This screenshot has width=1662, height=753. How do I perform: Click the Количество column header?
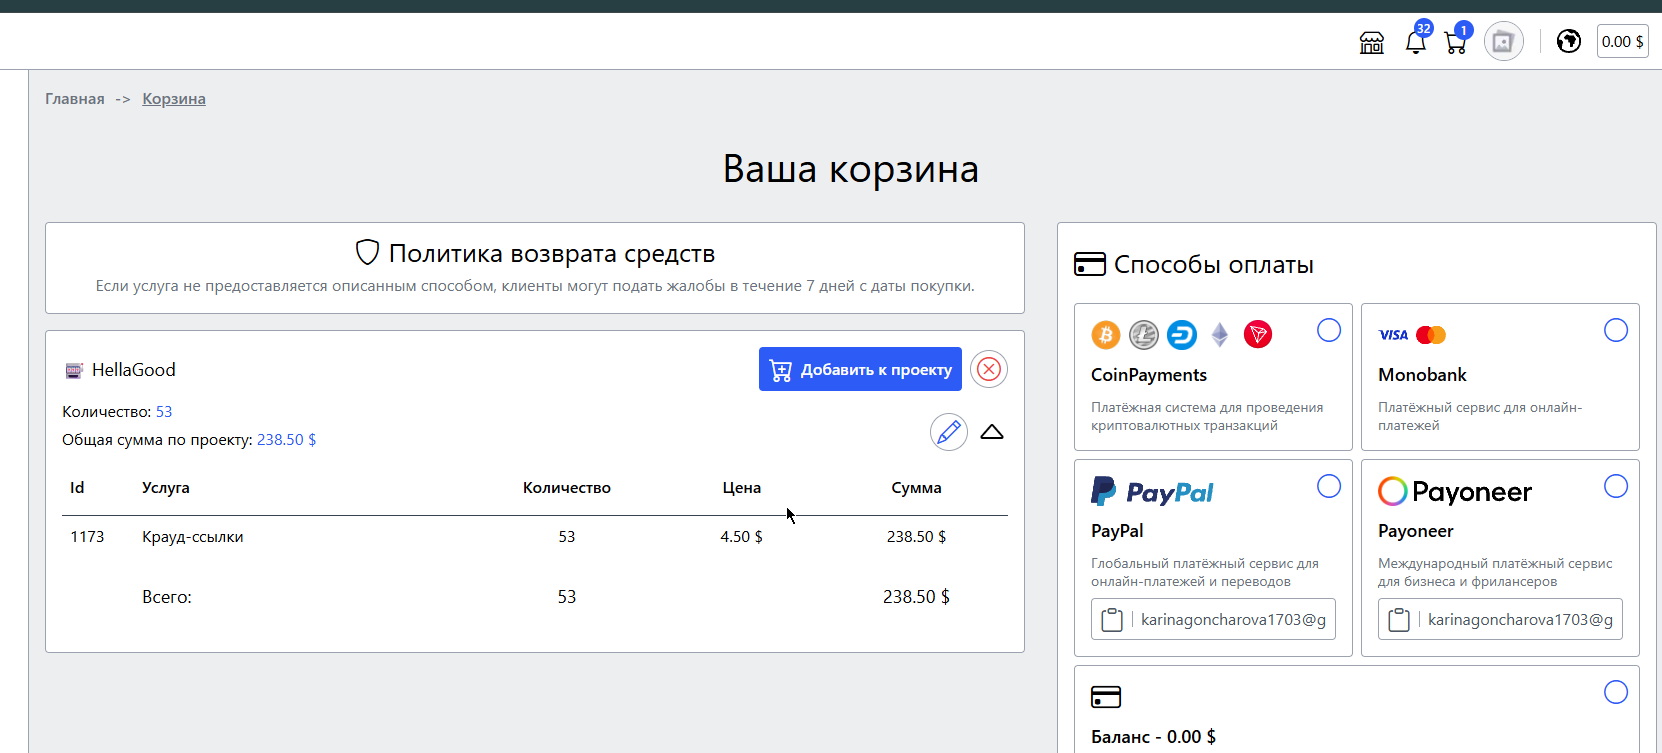pyautogui.click(x=567, y=488)
